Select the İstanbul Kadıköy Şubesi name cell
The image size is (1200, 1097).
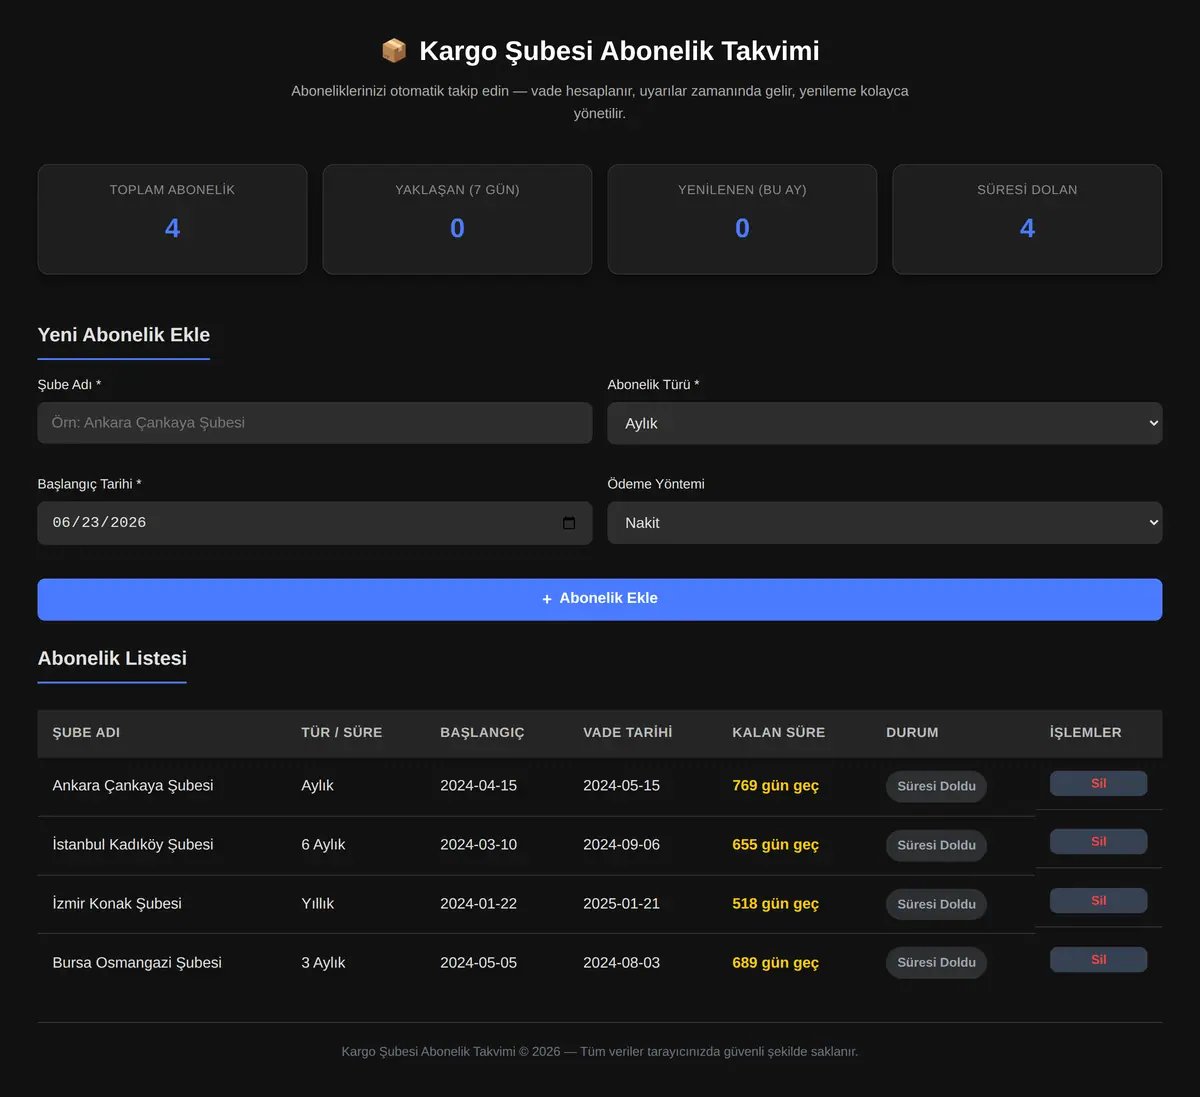pos(133,845)
